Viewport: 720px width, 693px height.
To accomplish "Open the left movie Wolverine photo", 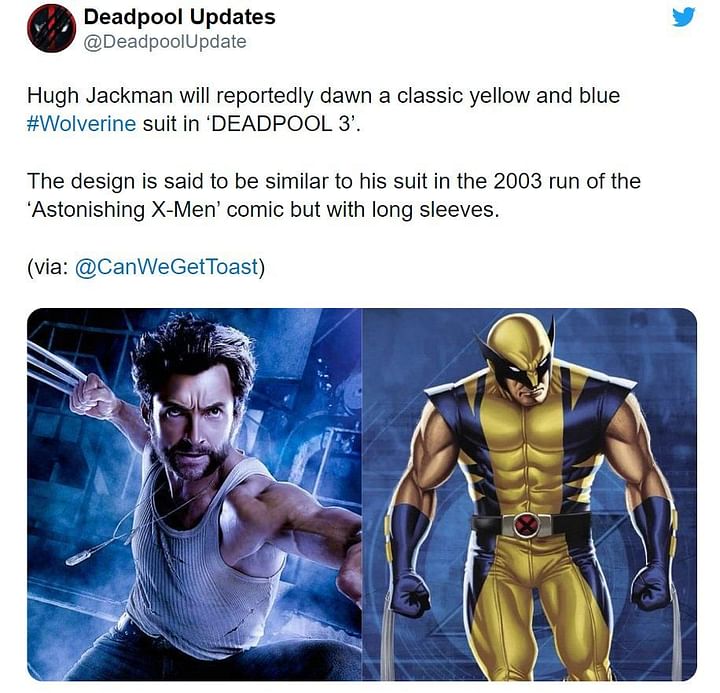I will click(x=195, y=494).
